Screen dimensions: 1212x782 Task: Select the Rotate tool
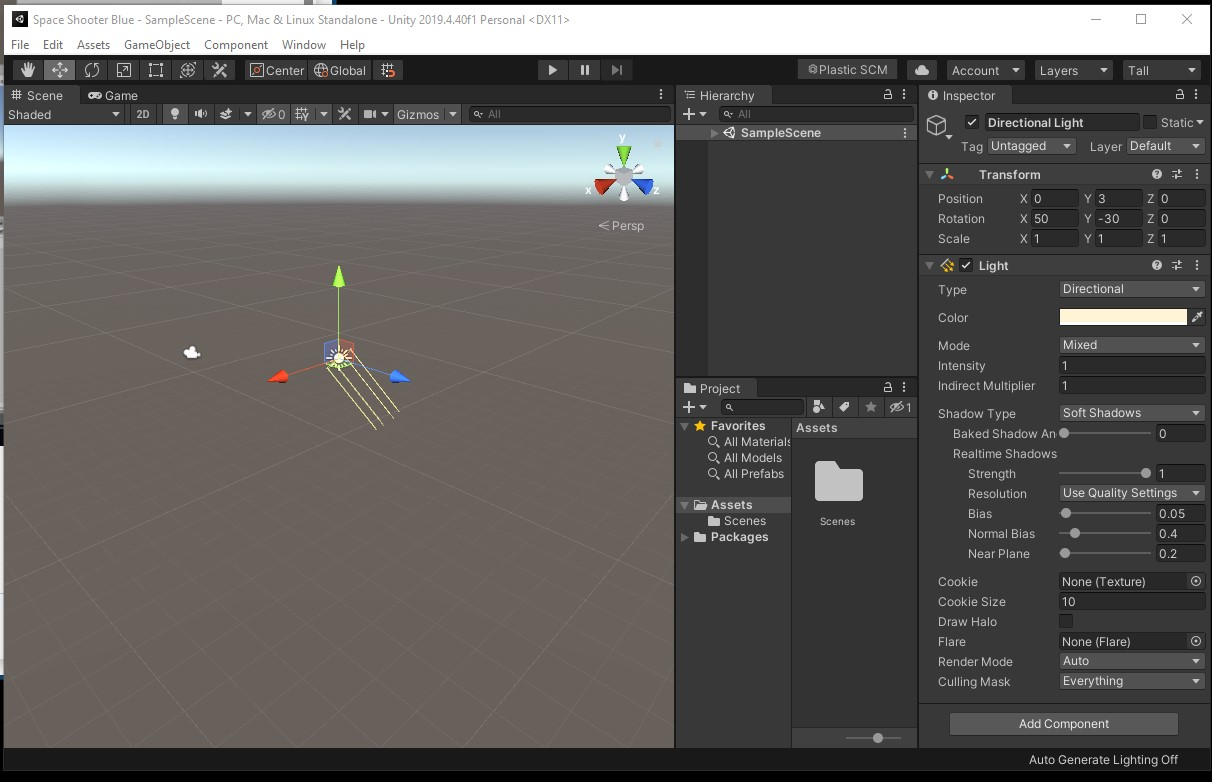(92, 70)
